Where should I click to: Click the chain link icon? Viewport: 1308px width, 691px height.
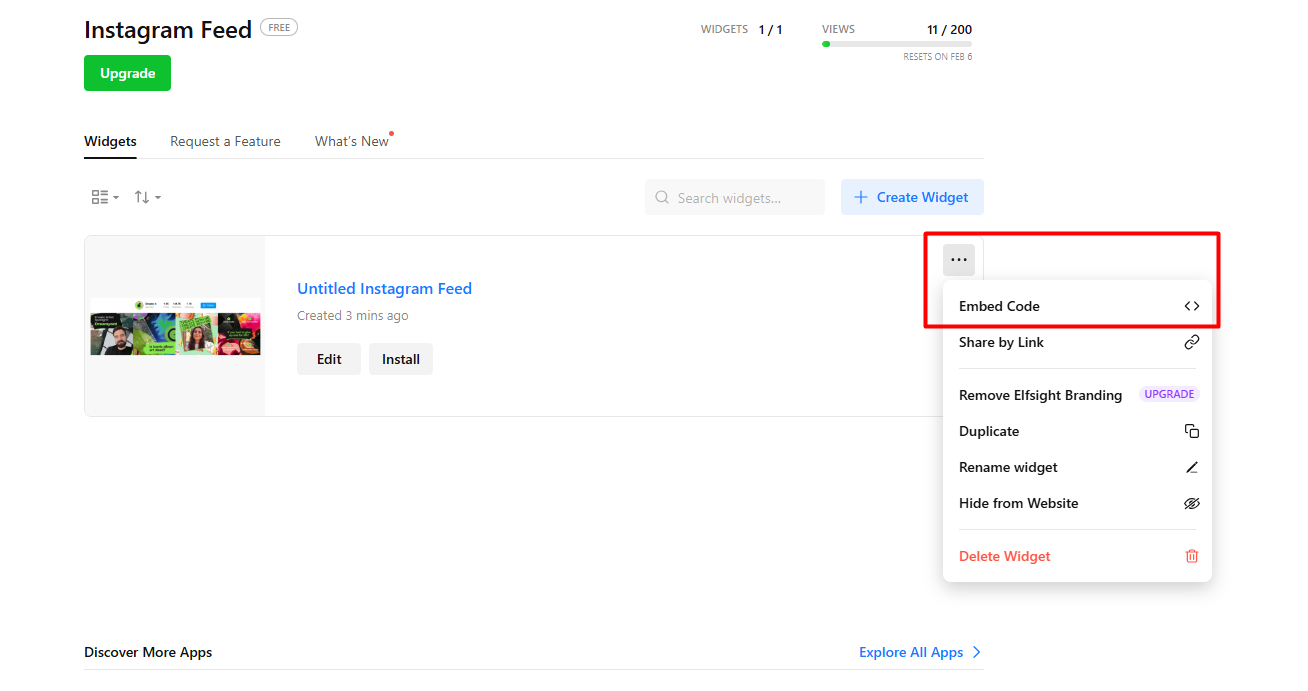(1191, 342)
